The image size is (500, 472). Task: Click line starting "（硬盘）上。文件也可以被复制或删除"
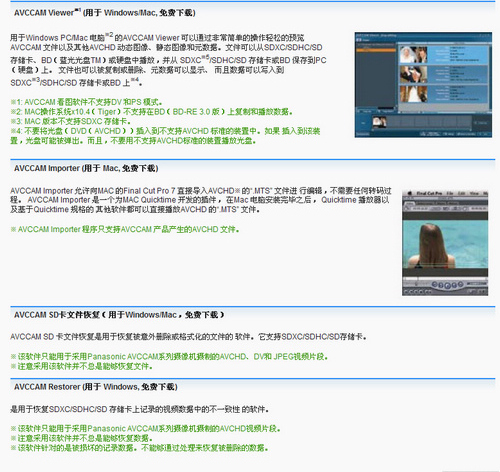(147, 70)
